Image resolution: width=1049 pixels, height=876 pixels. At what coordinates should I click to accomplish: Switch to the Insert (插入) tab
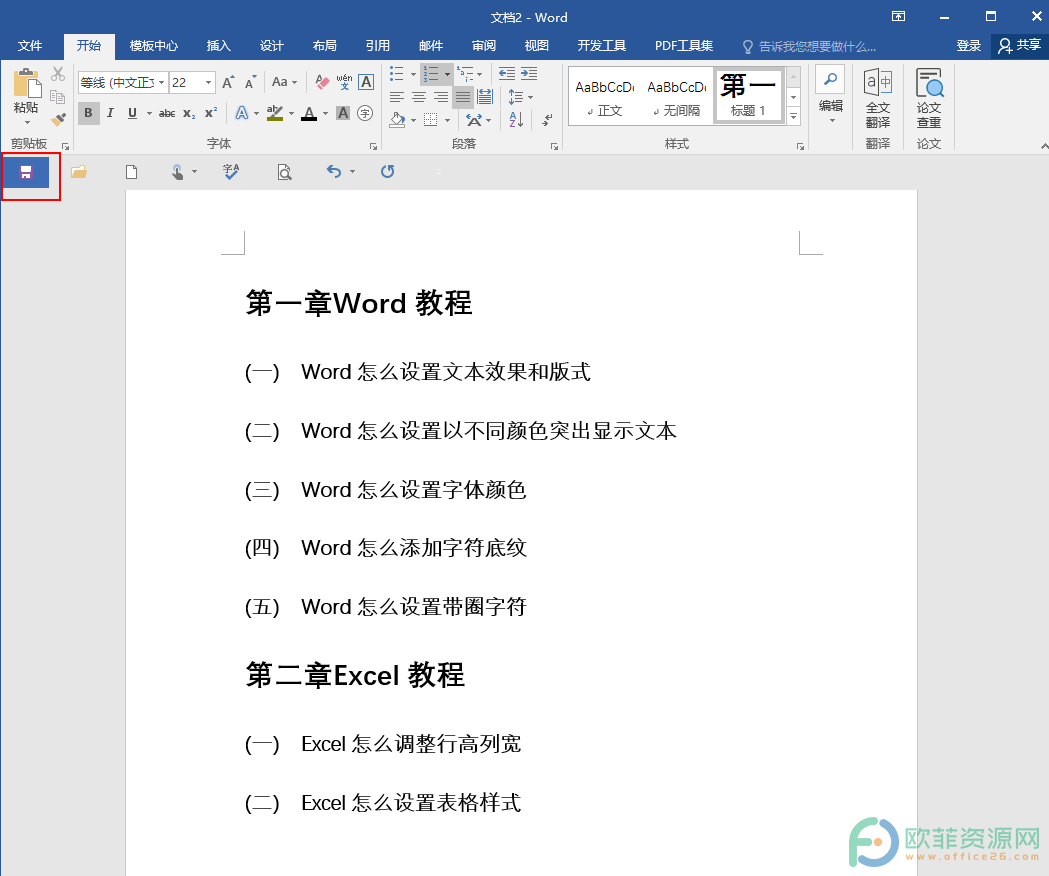(x=219, y=46)
